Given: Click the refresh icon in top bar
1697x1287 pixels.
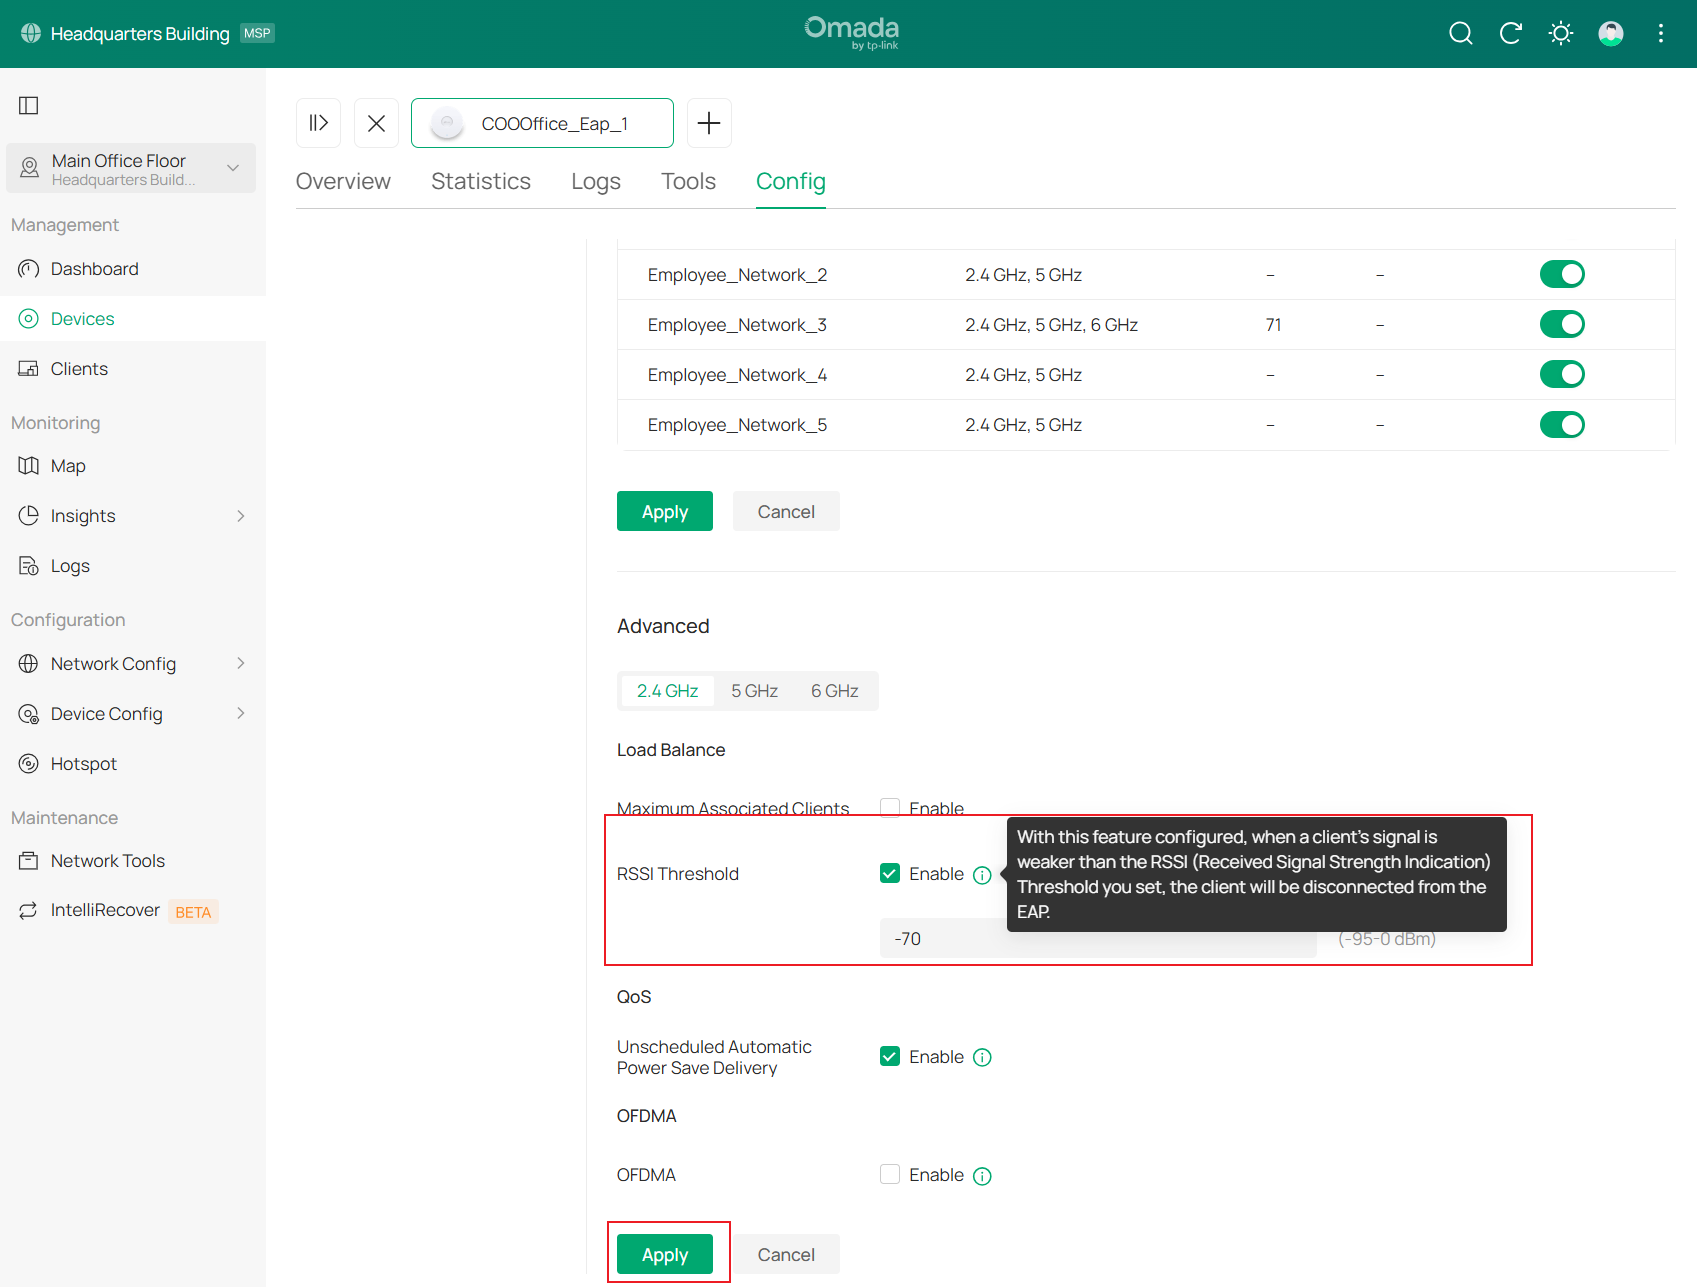Looking at the screenshot, I should click(1510, 34).
